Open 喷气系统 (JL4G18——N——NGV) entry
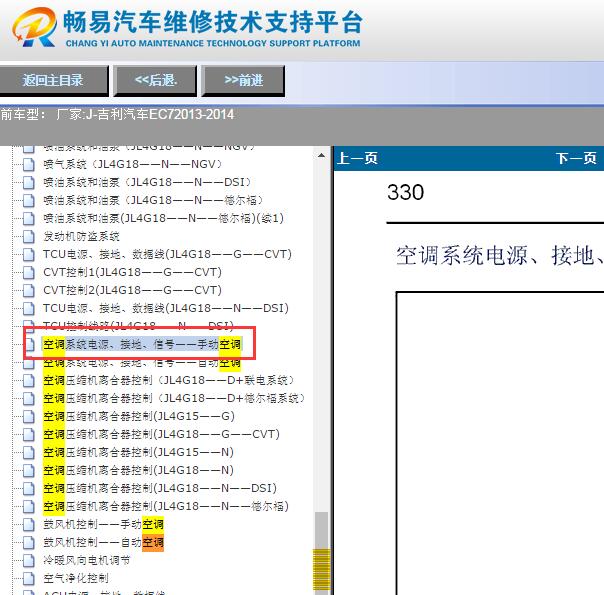The height and width of the screenshot is (595, 604). pyautogui.click(x=133, y=164)
